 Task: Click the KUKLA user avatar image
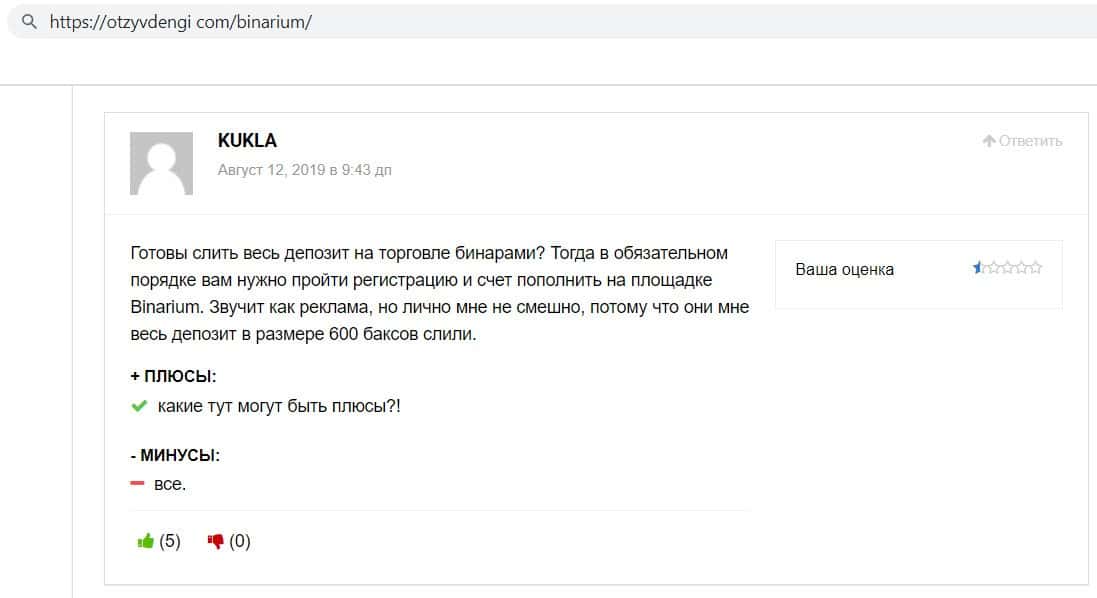[161, 163]
